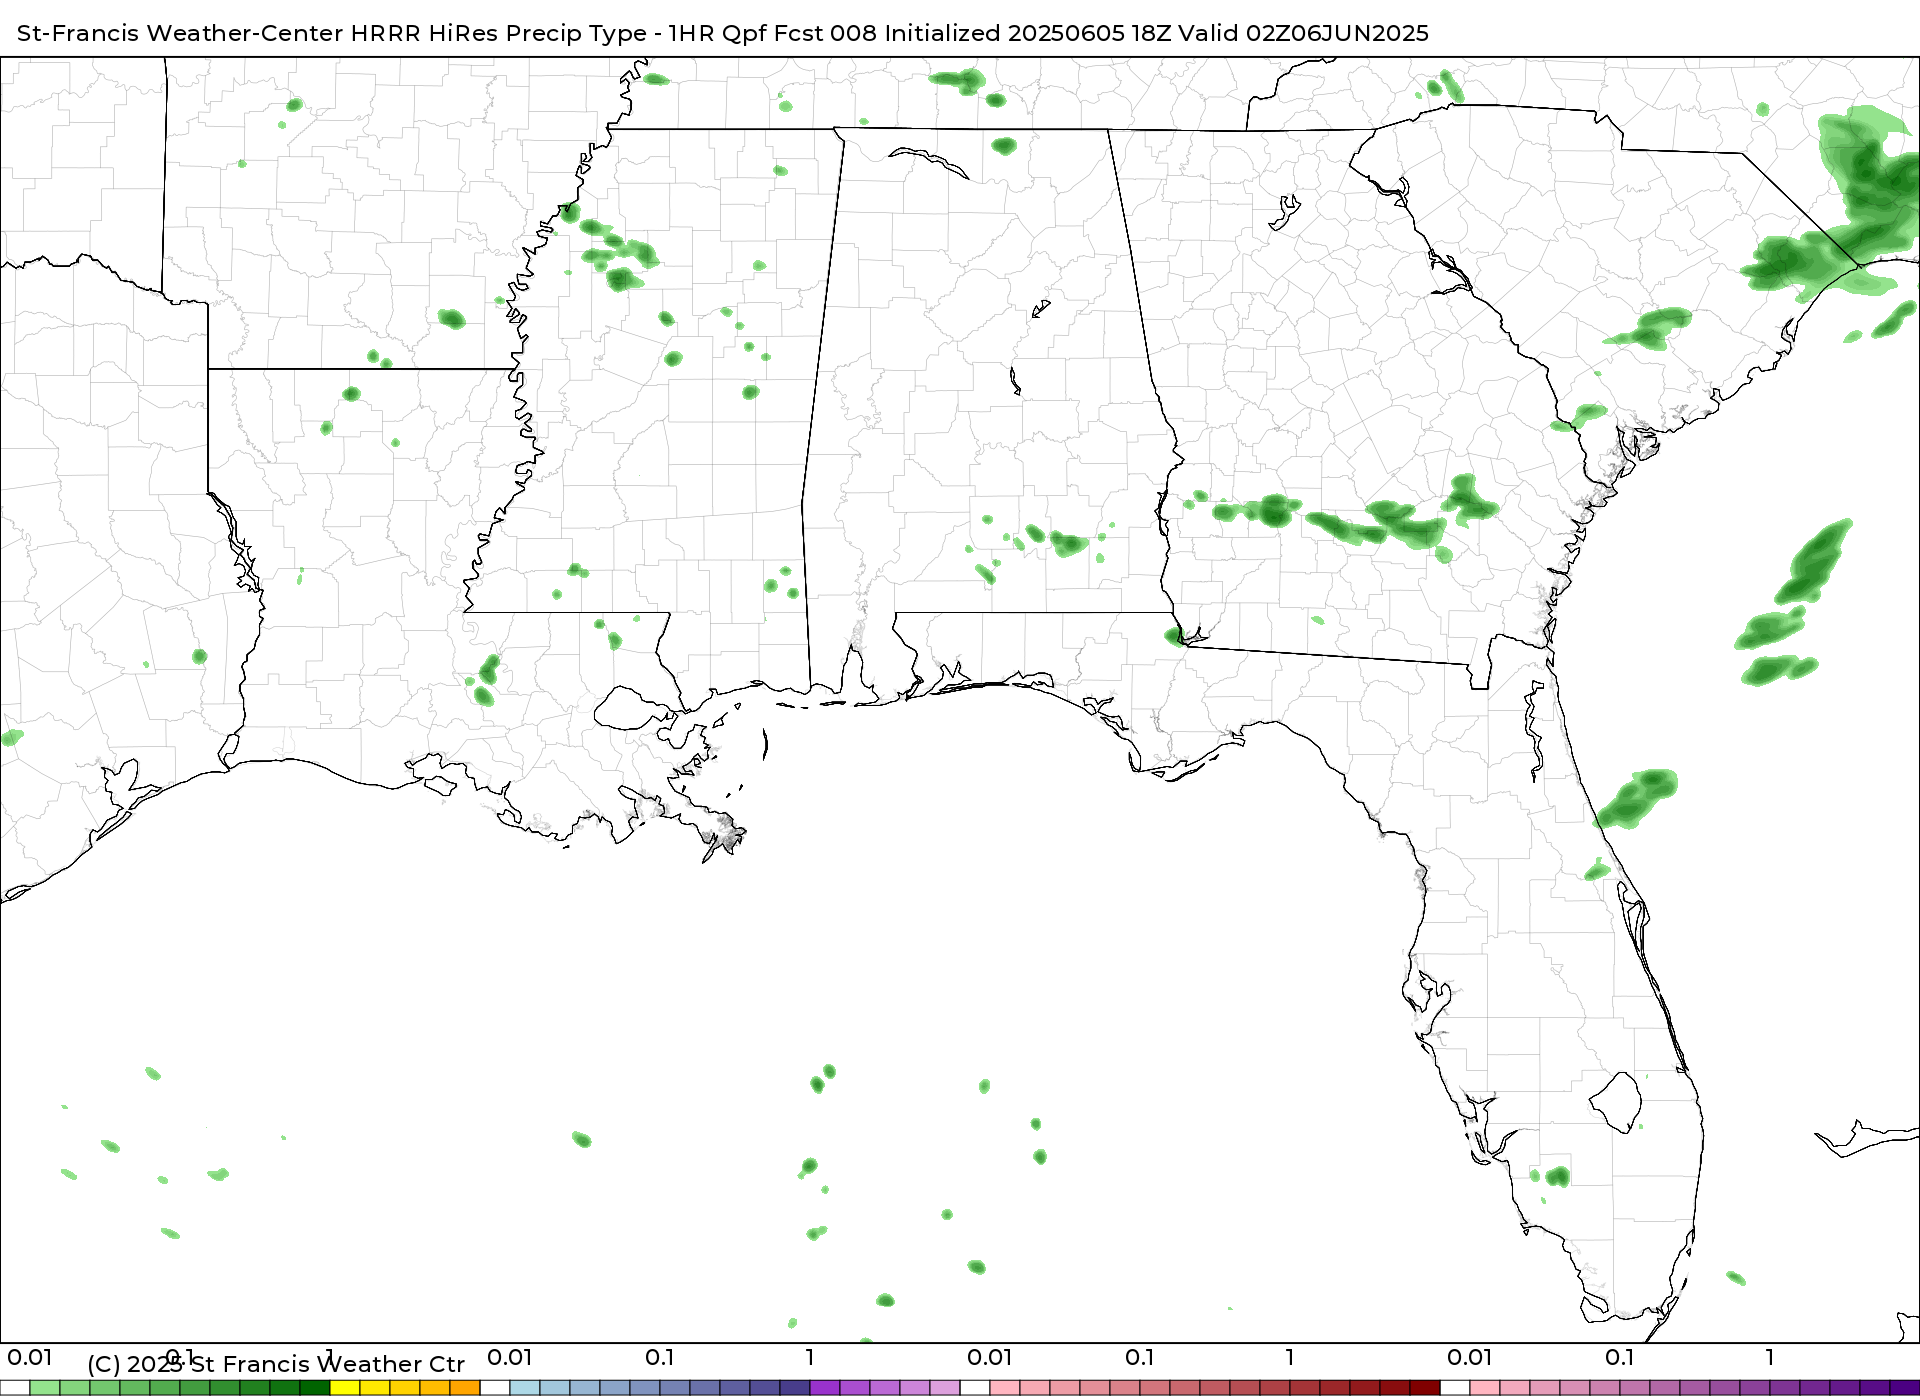Click the 1 label above the pink-purple scale
Image resolution: width=1920 pixels, height=1400 pixels.
coord(1770,1357)
